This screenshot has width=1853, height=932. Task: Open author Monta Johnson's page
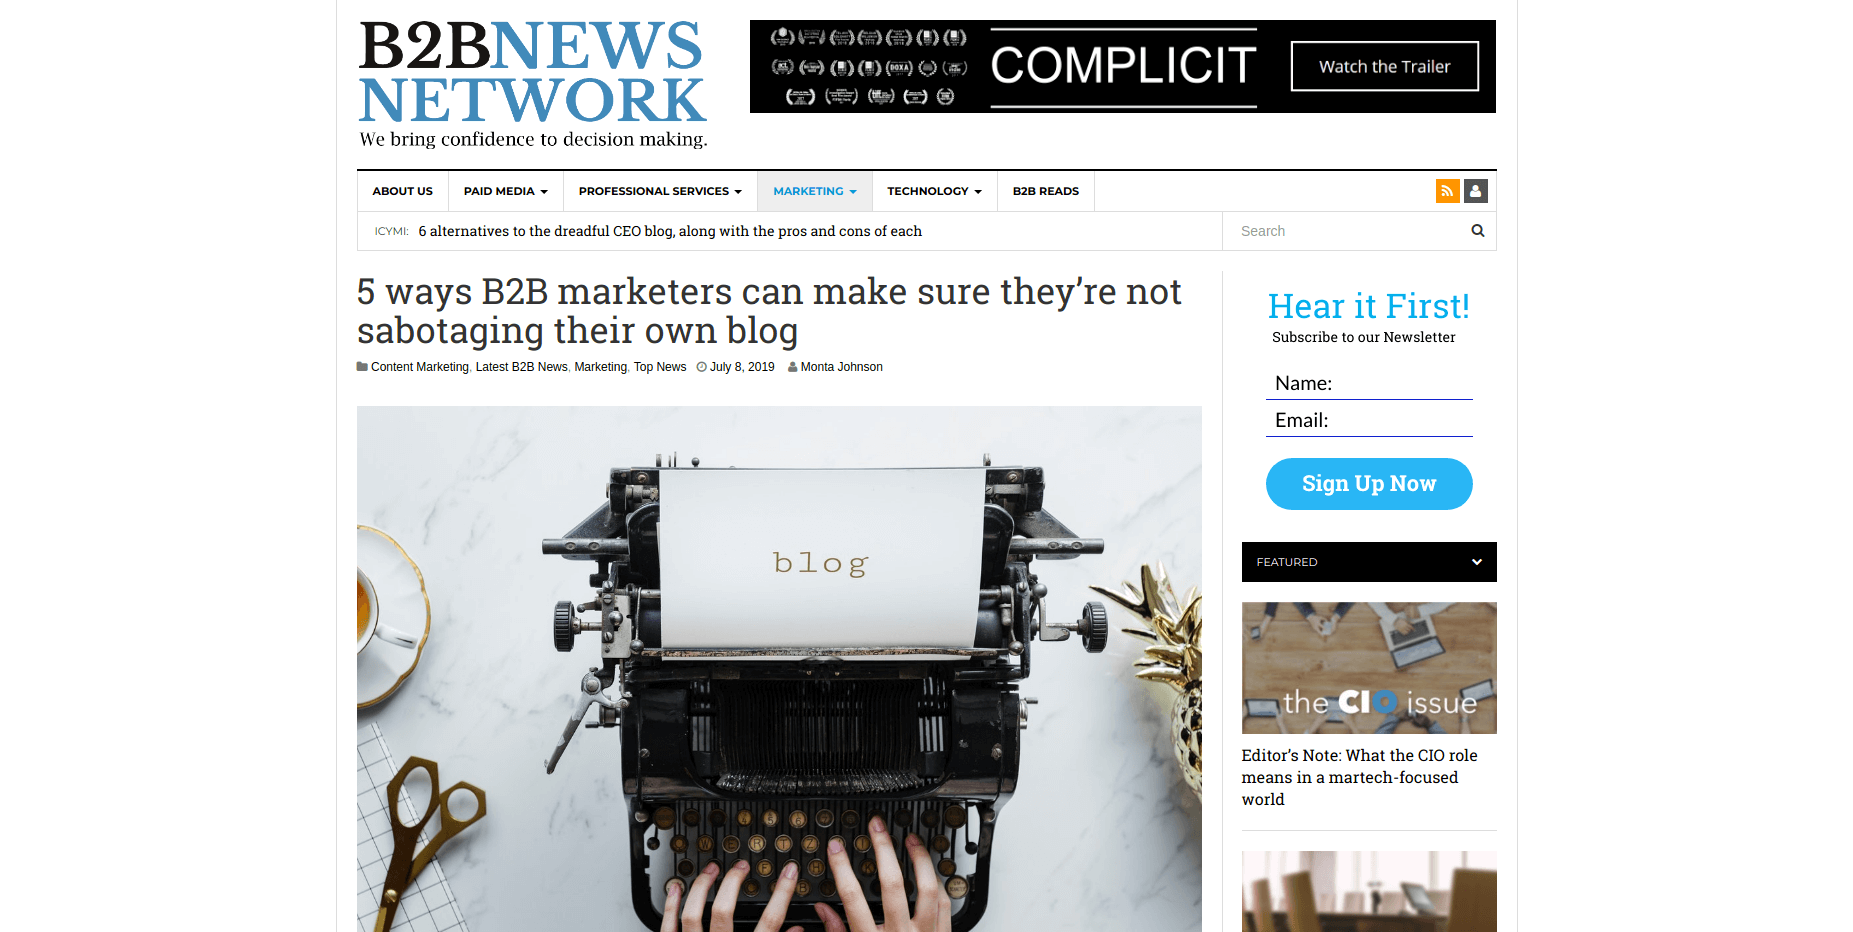841,367
